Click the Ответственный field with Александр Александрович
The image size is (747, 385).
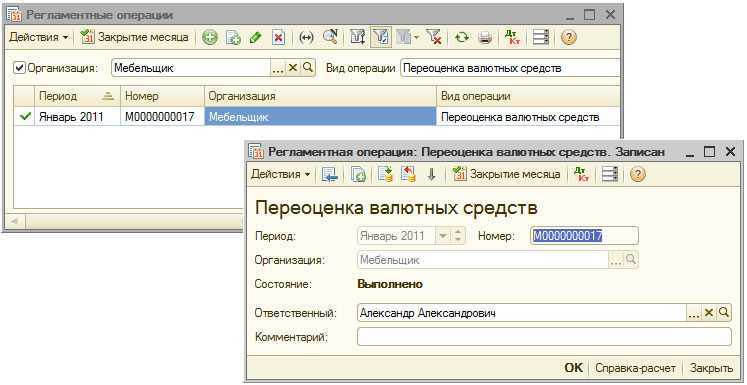521,313
